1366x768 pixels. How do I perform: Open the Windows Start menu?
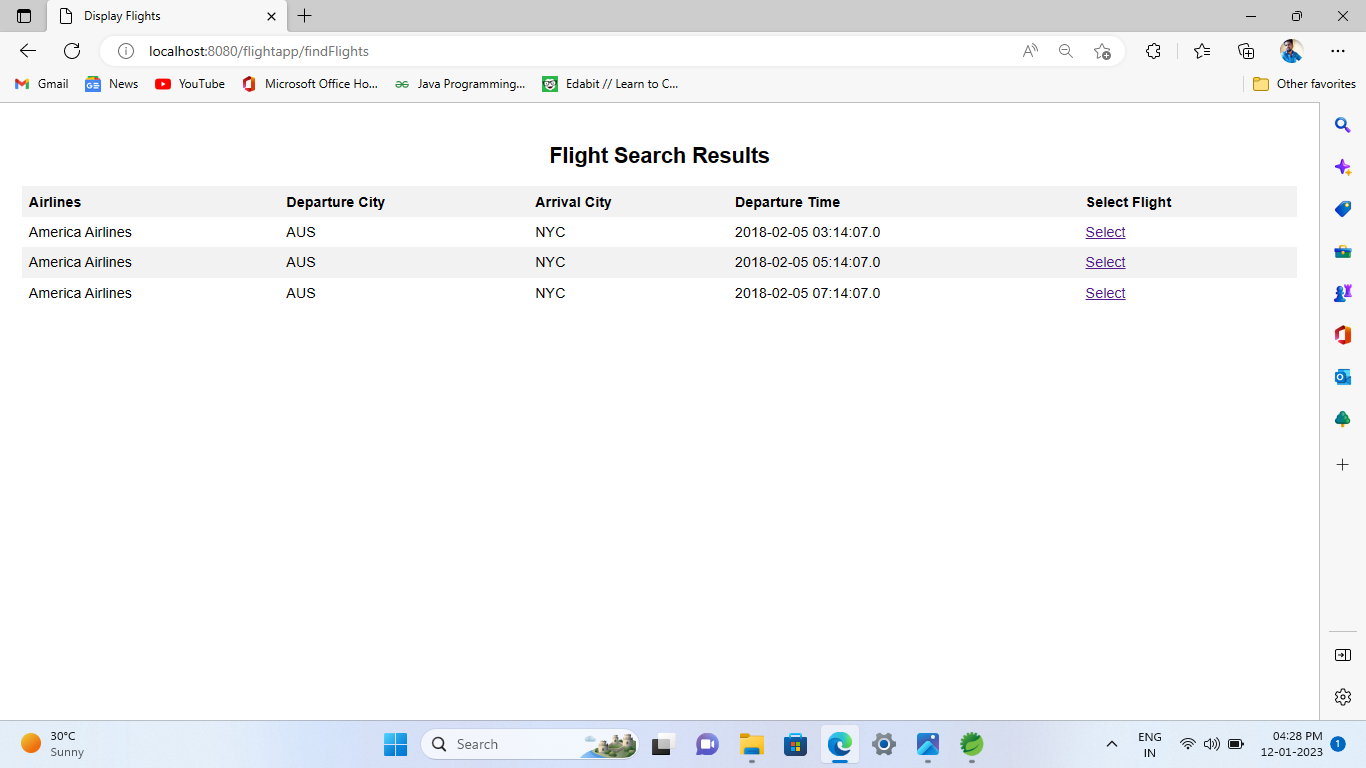click(x=395, y=744)
